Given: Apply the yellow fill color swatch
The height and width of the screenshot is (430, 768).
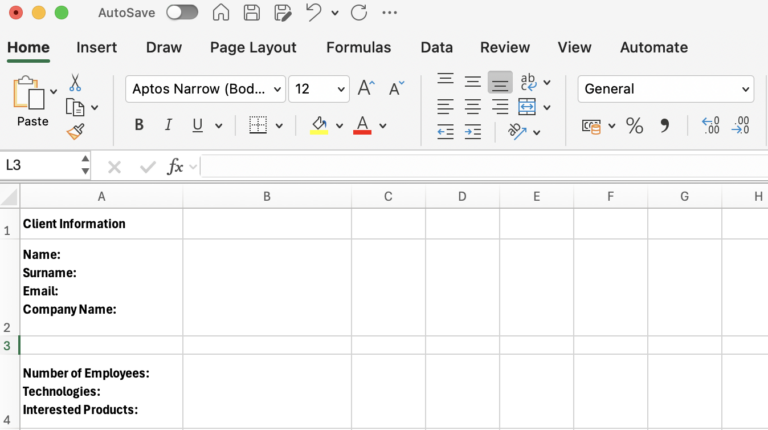Looking at the screenshot, I should (x=319, y=125).
